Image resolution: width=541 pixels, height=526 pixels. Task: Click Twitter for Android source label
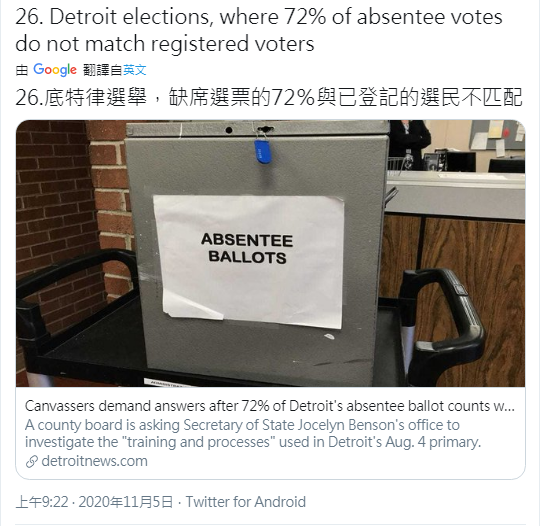click(x=246, y=502)
